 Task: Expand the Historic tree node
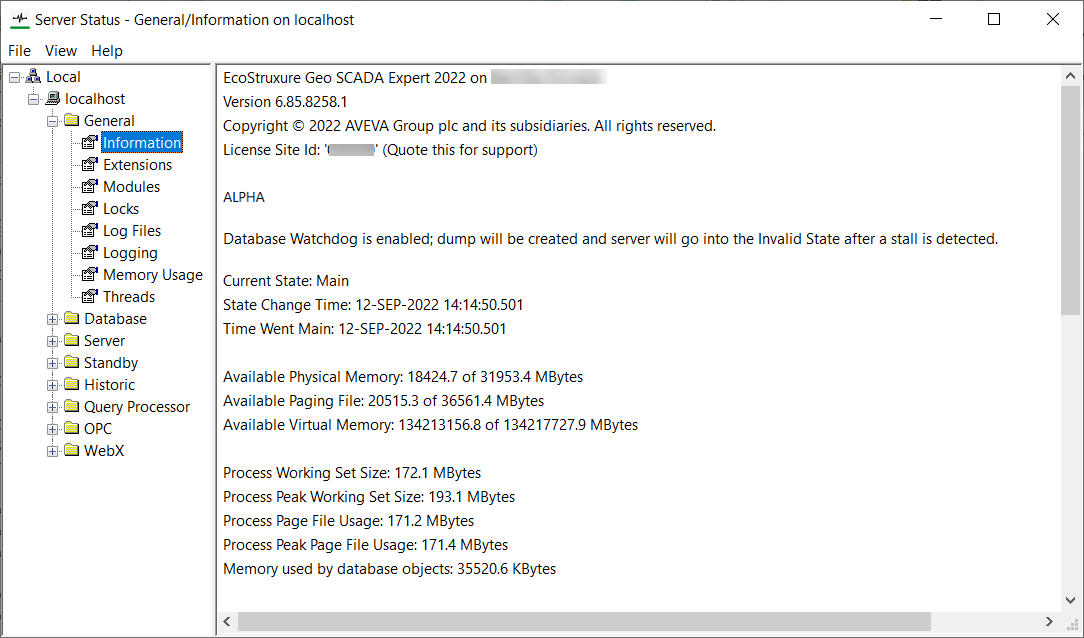52,385
